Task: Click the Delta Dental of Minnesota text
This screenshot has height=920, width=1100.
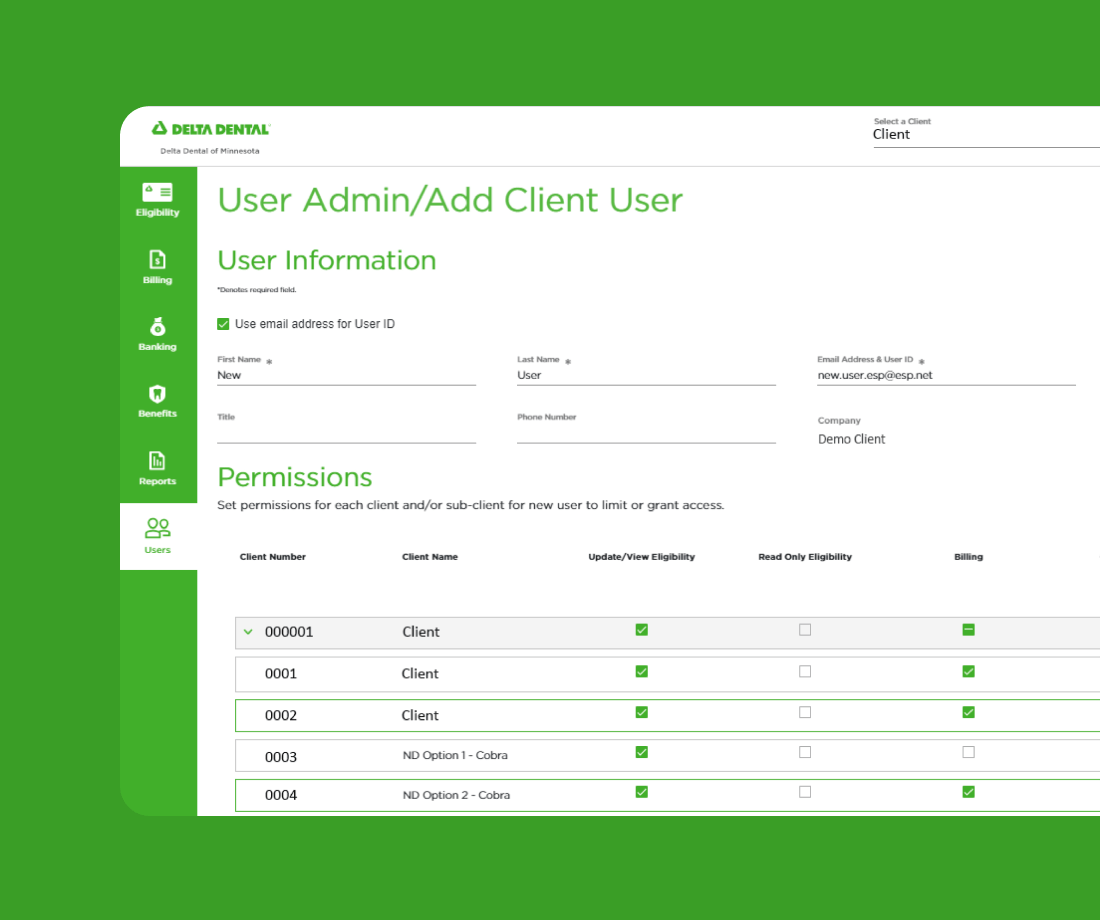Action: (x=210, y=151)
